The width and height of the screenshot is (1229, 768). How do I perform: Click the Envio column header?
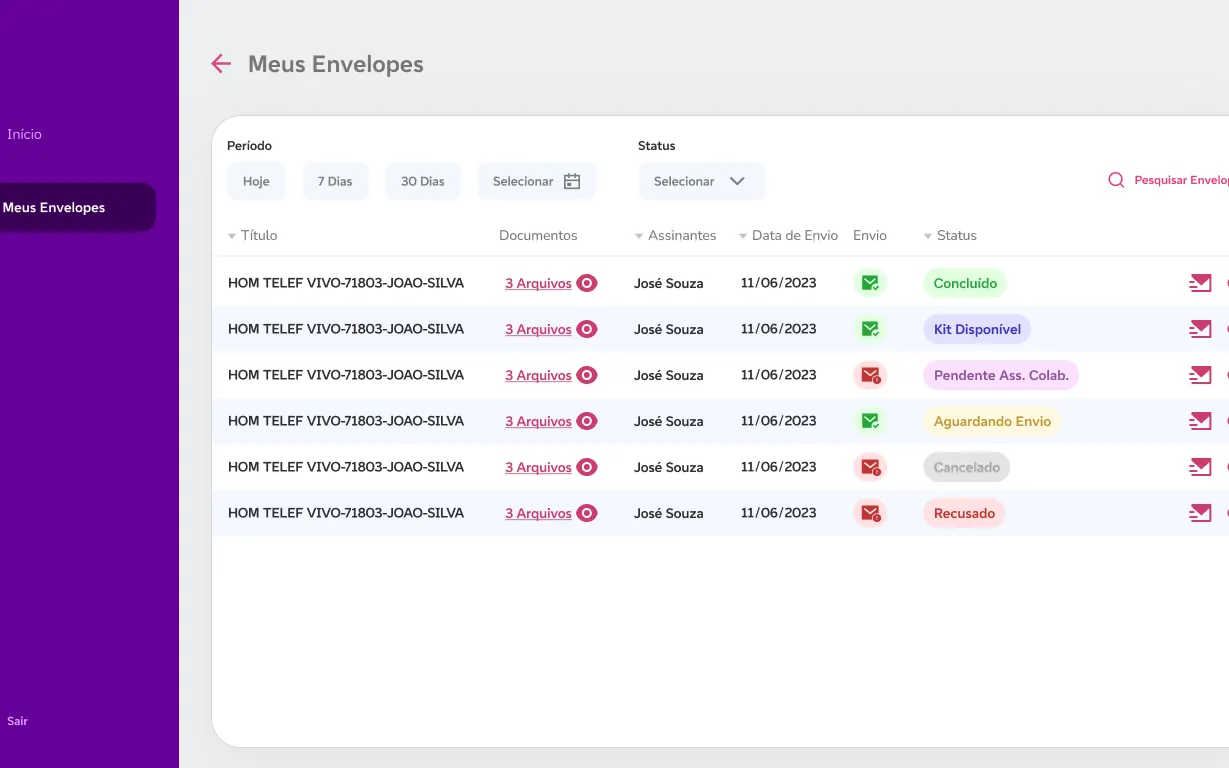coord(870,236)
